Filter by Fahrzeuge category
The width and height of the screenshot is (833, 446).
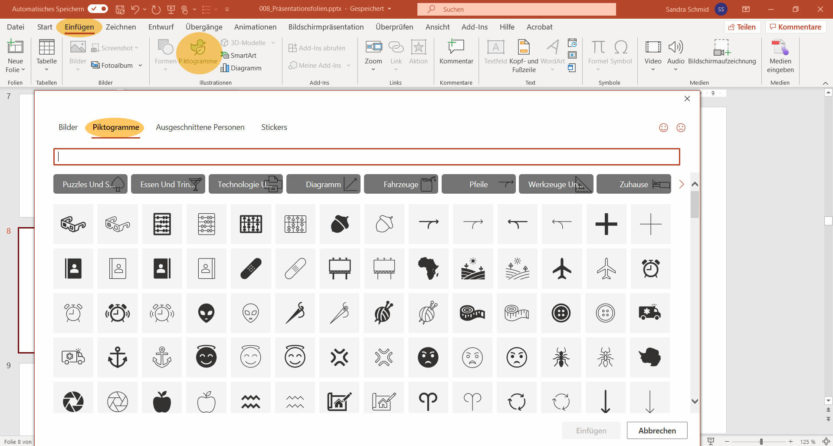(x=401, y=184)
